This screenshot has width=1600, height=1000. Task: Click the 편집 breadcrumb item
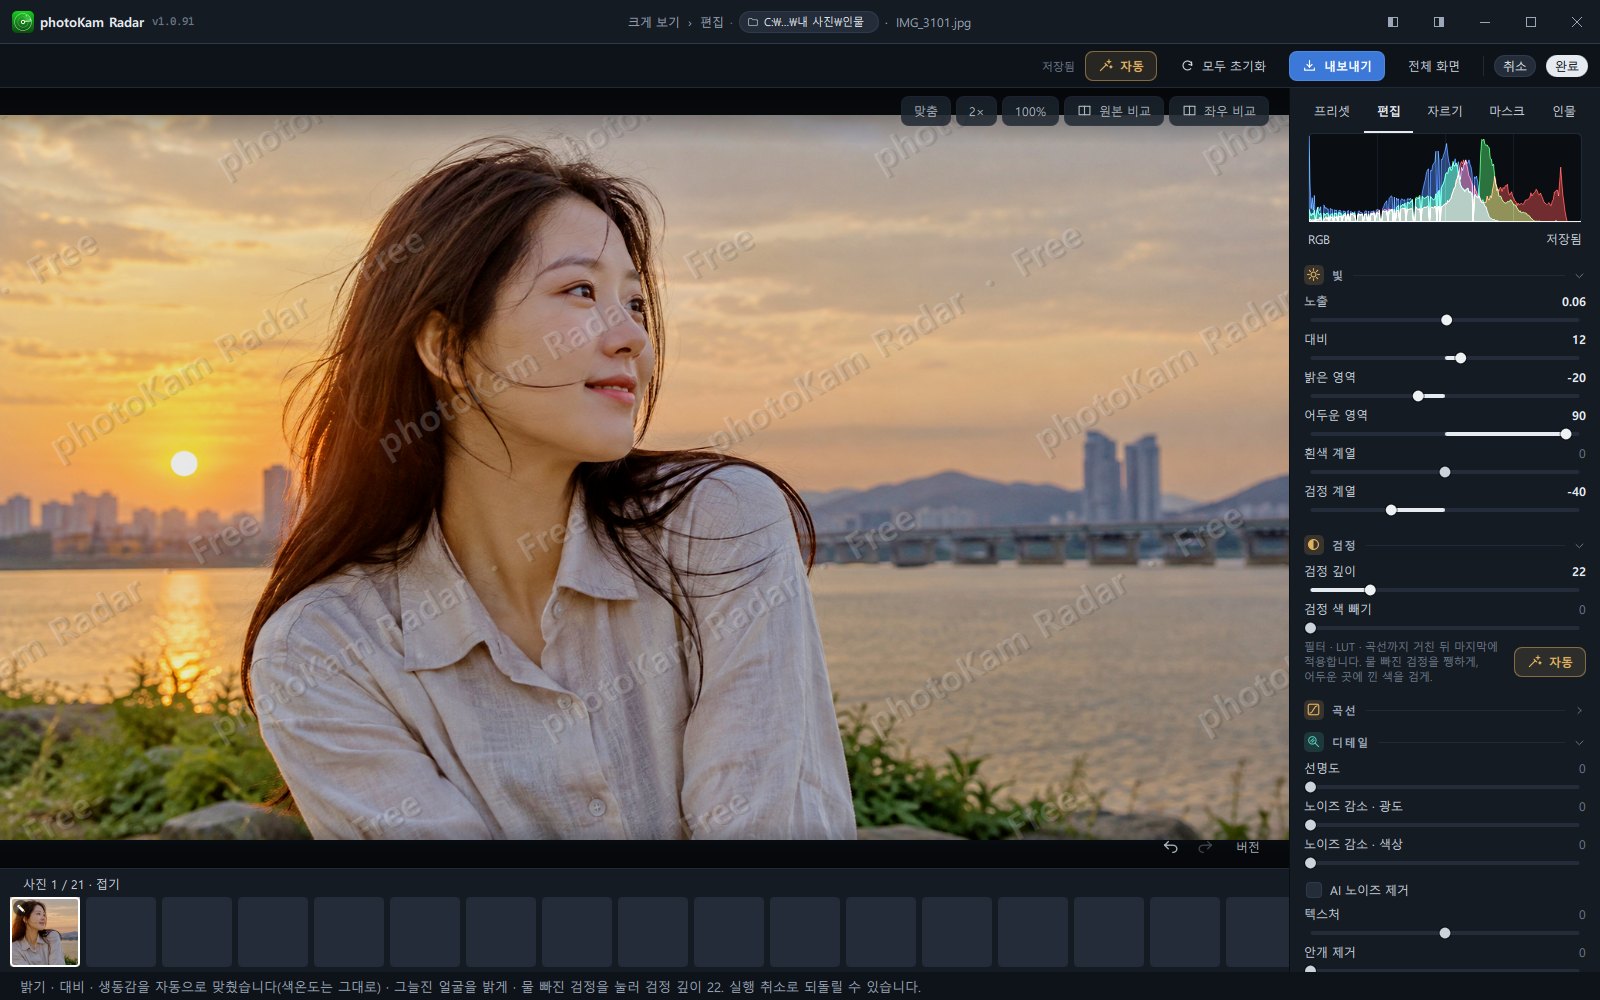[711, 22]
